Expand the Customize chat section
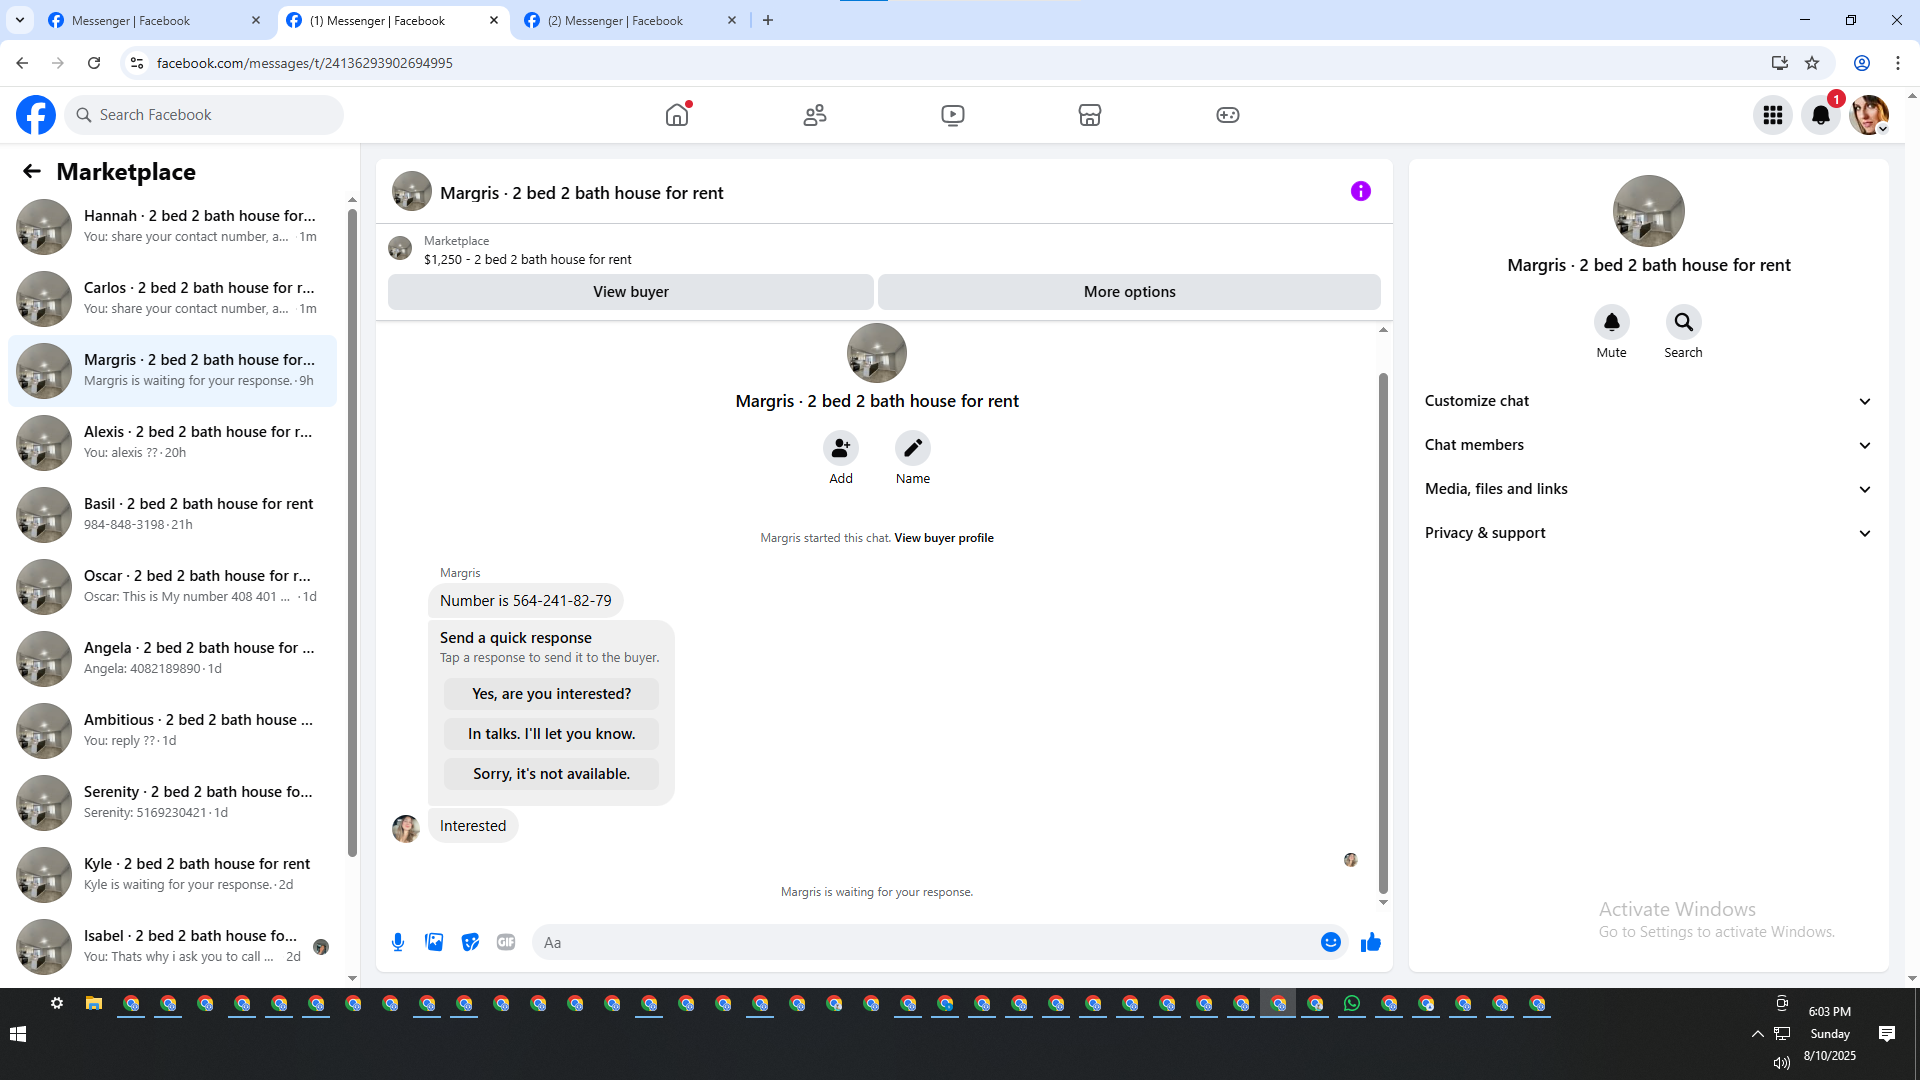The image size is (1920, 1080). [x=1647, y=401]
